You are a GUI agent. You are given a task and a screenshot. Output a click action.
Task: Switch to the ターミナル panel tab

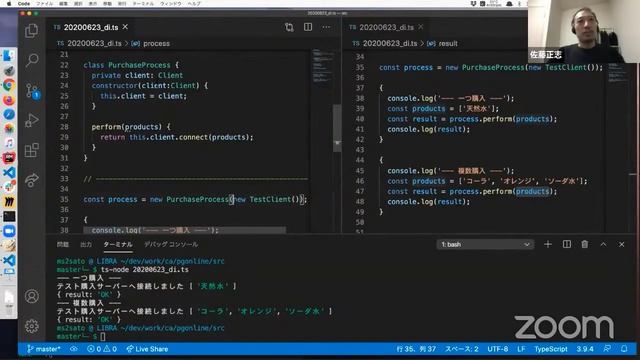[118, 244]
